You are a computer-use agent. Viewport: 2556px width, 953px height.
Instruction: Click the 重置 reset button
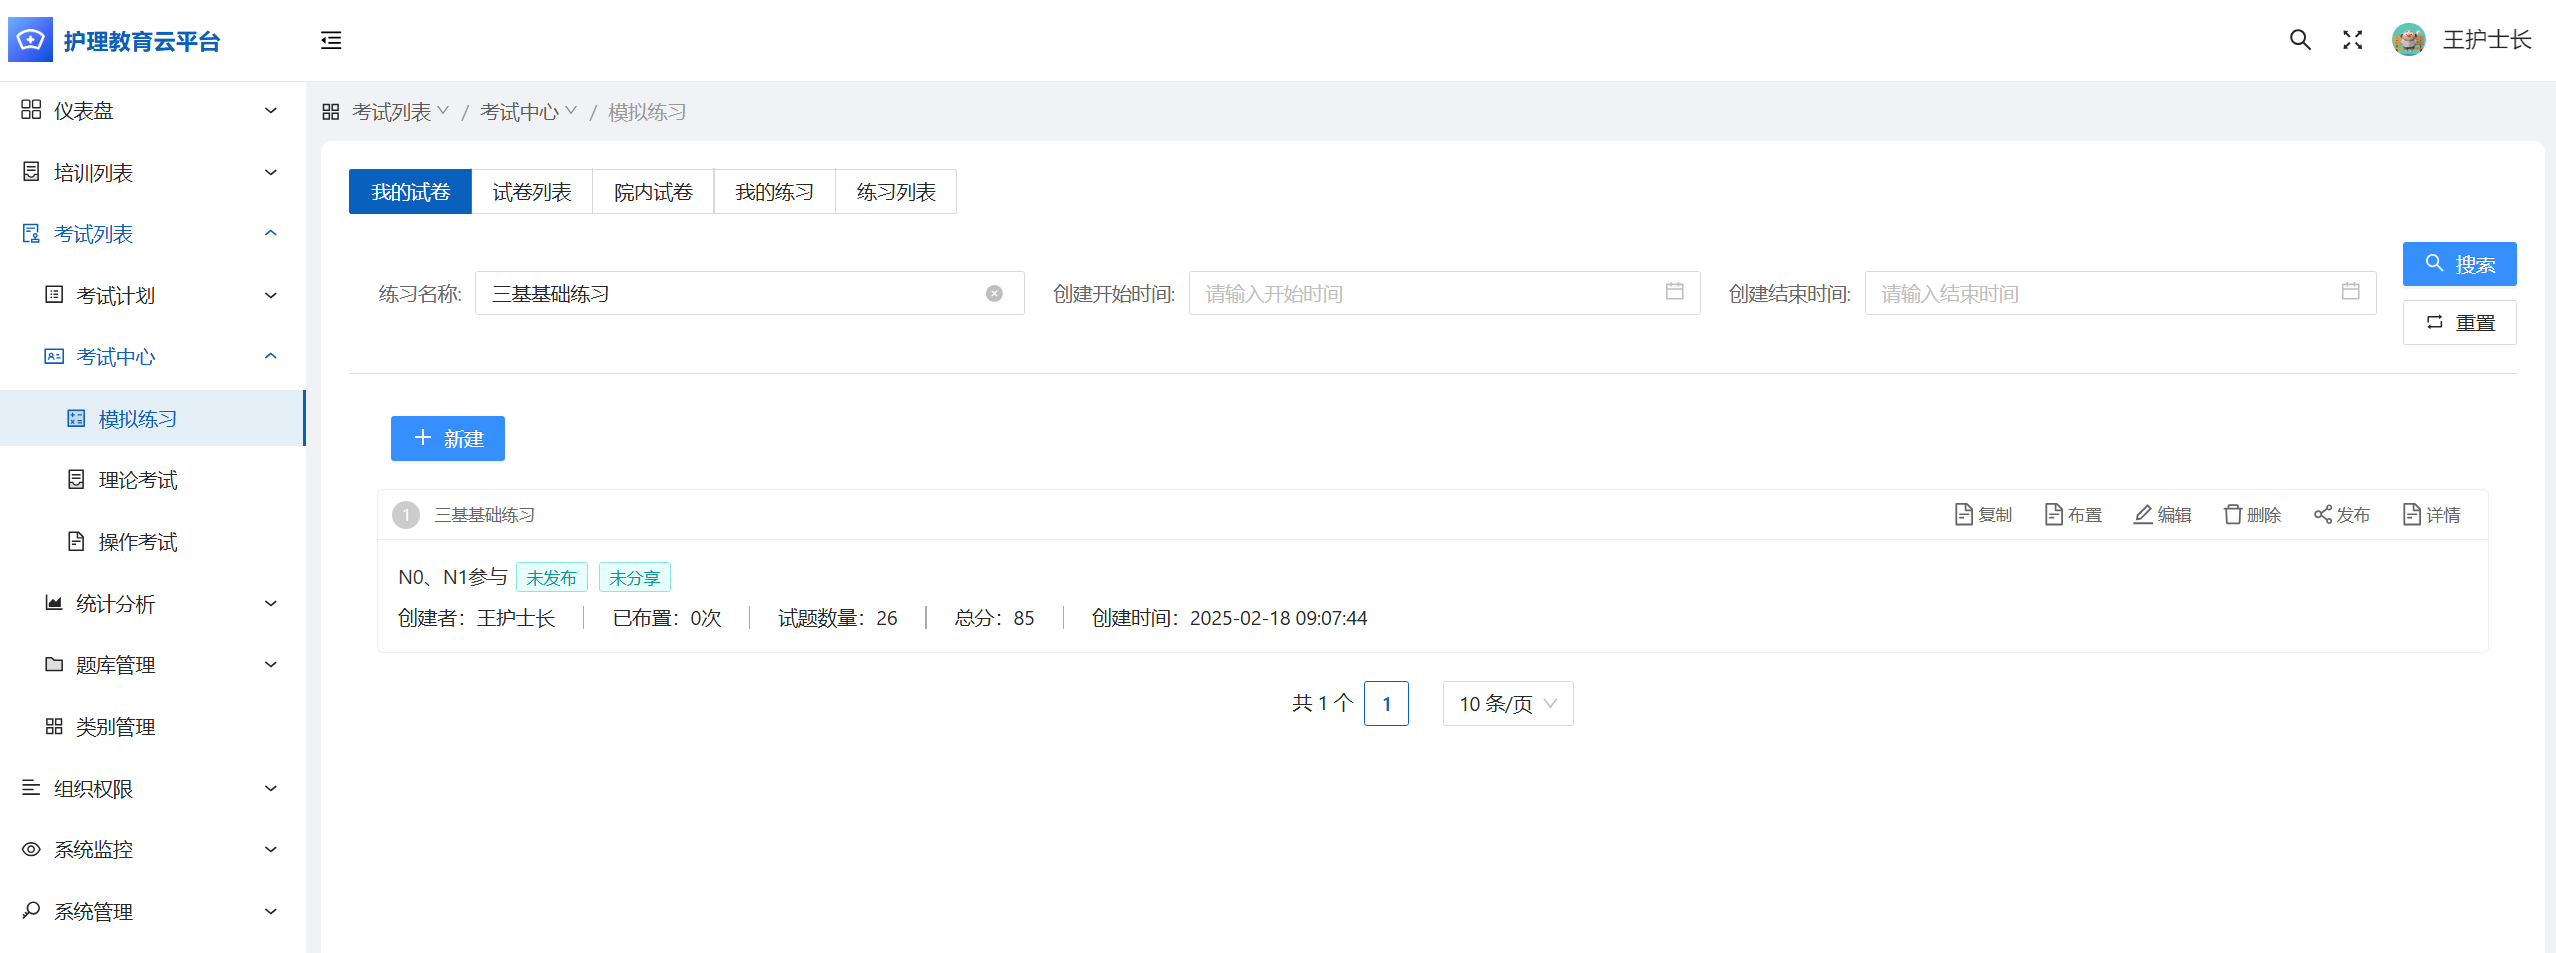pyautogui.click(x=2459, y=323)
